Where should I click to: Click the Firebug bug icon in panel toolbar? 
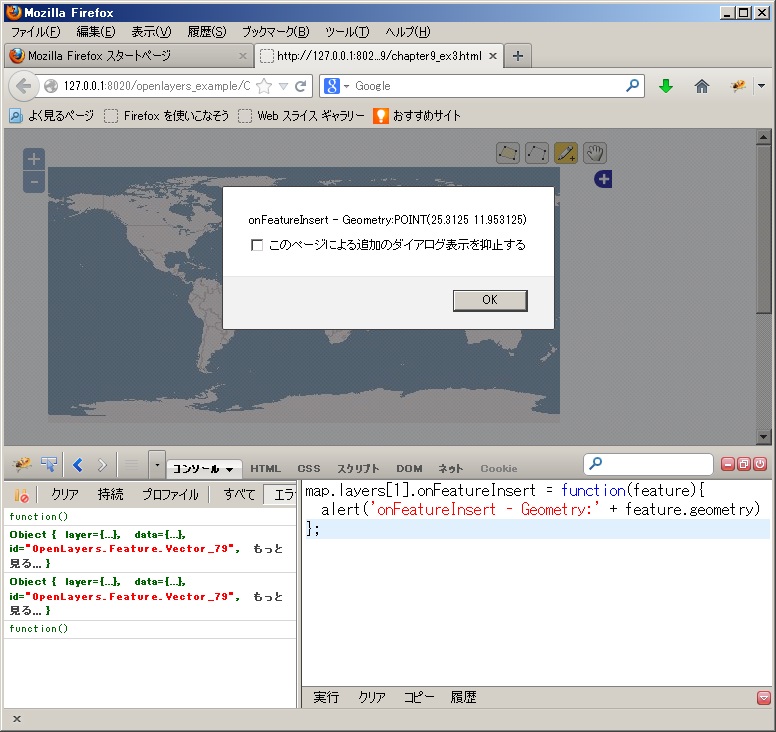(21, 465)
